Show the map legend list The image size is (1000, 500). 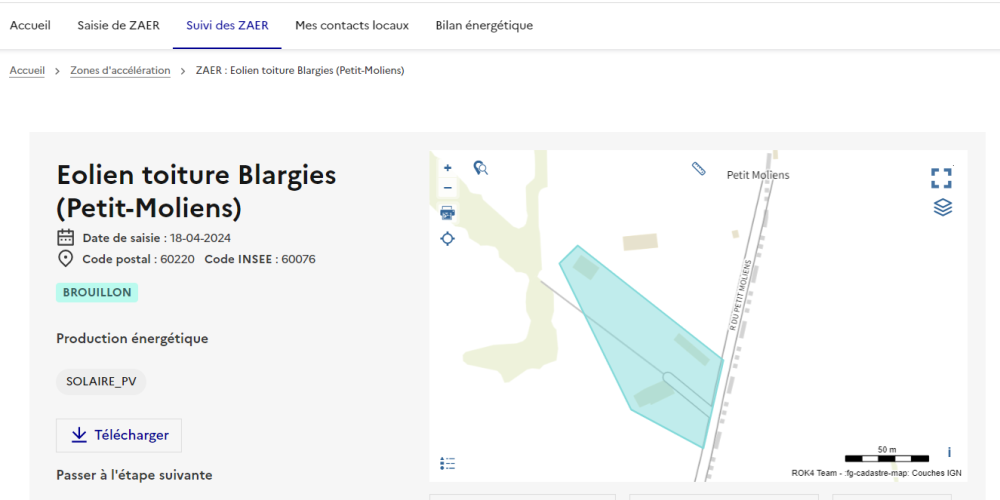(448, 463)
